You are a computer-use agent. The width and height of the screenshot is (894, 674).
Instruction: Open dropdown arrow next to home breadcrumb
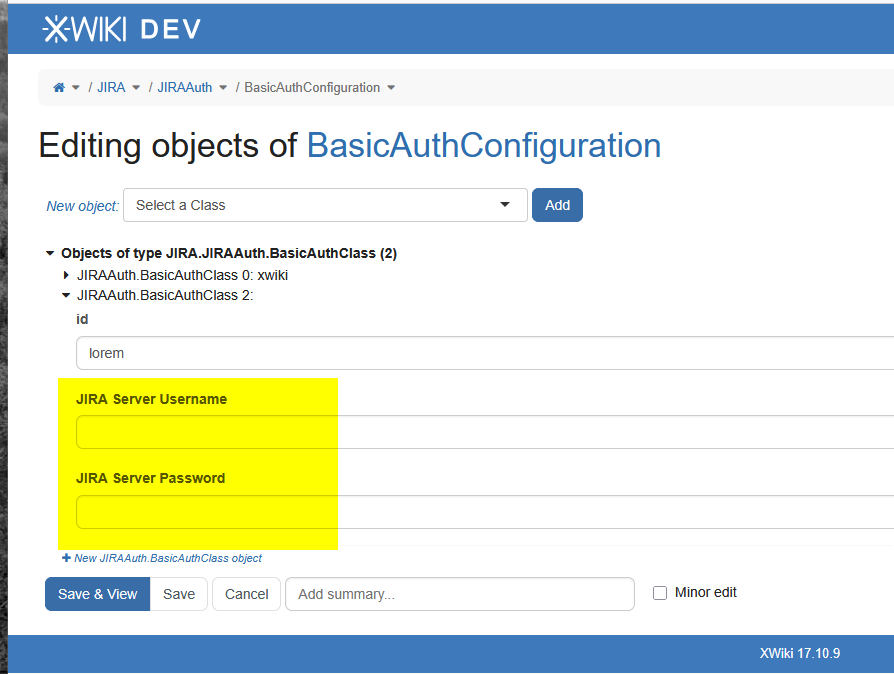(x=76, y=88)
